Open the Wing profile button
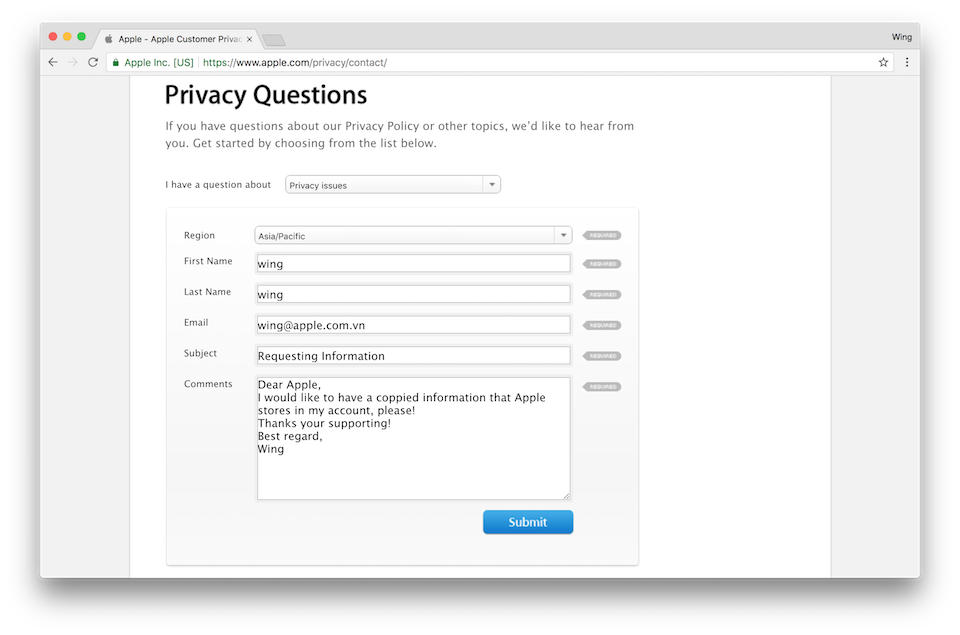 901,37
